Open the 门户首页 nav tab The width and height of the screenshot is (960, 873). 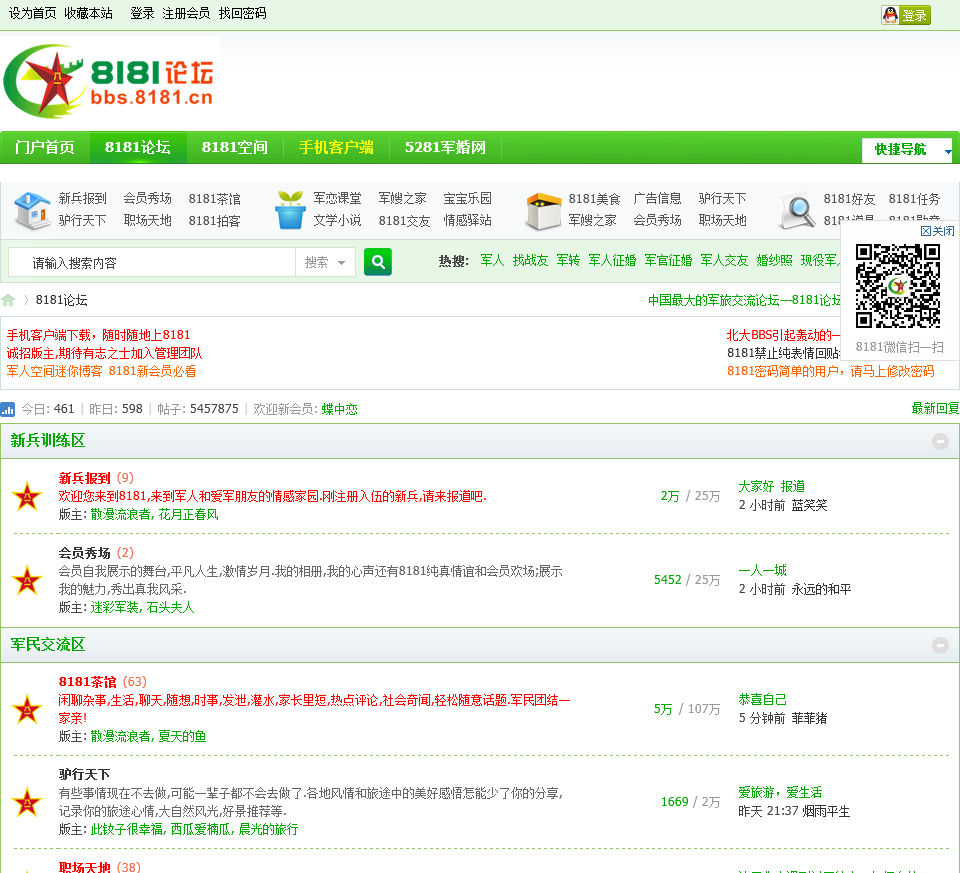[x=45, y=148]
